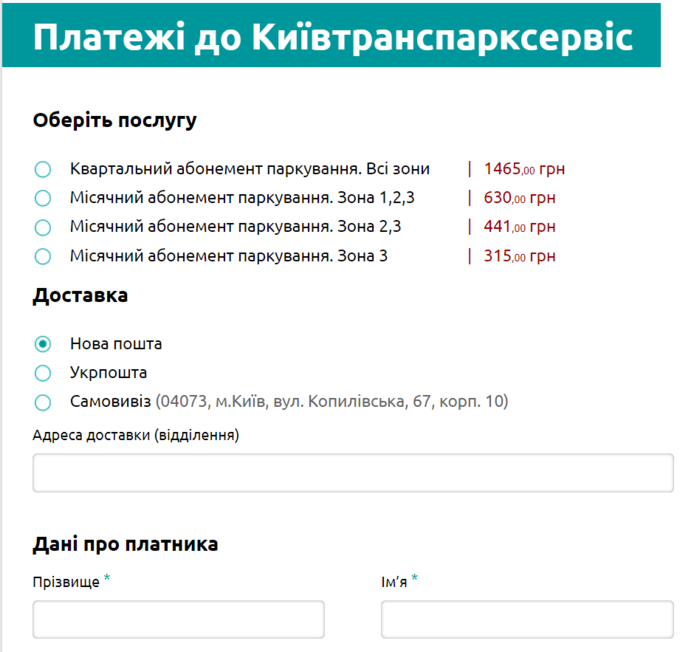
Task: Select Нова пошта delivery option
Action: click(x=42, y=344)
